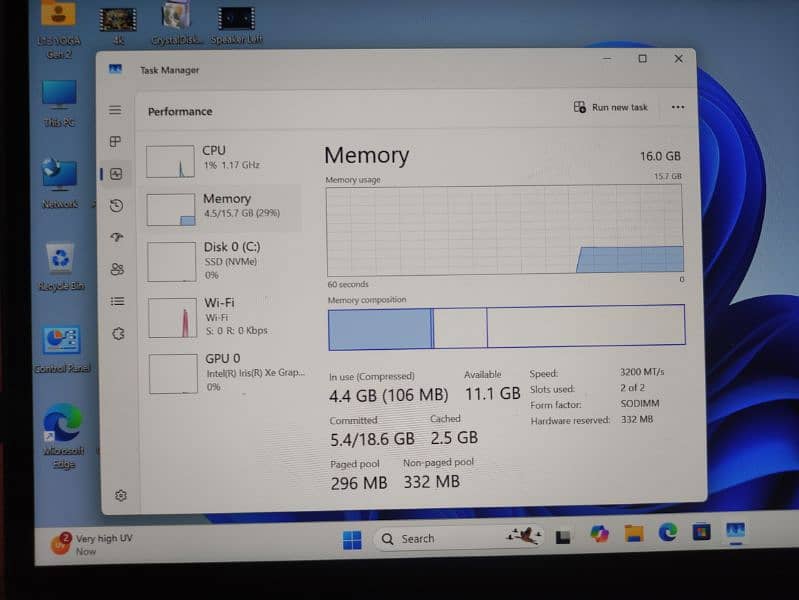
Task: Select Microsoft Edge desktop shortcut
Action: (64, 436)
